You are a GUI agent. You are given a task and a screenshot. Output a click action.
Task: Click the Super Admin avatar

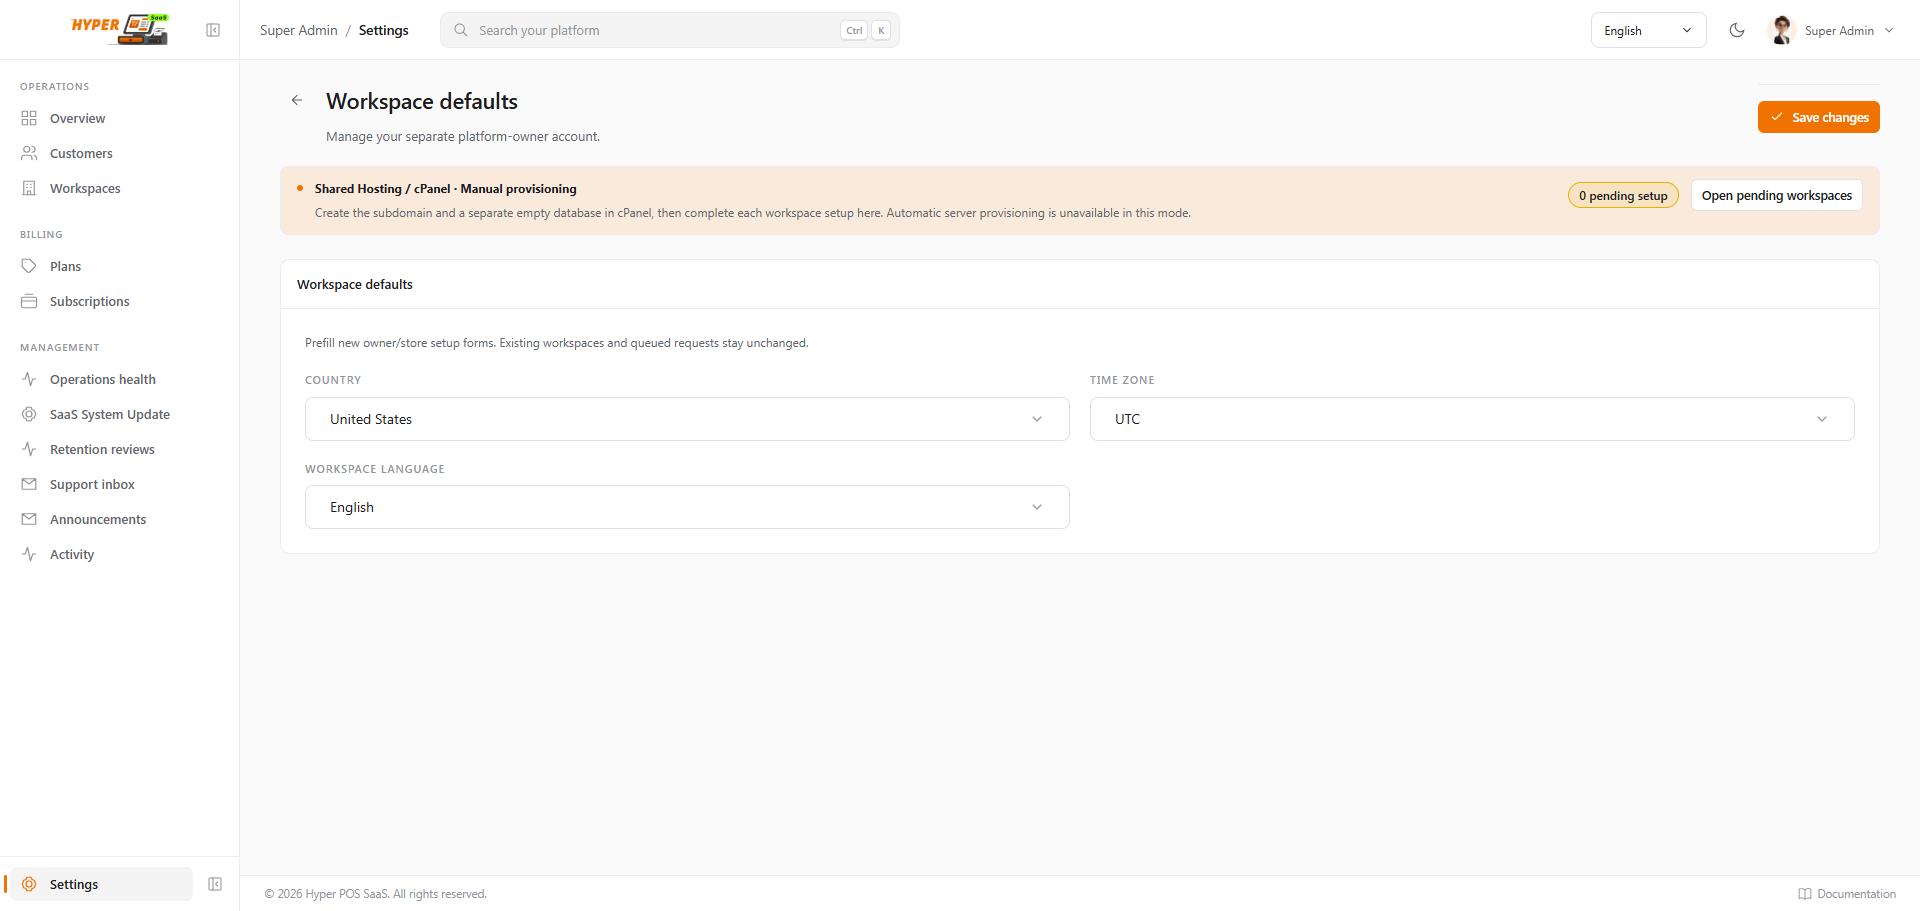coord(1781,30)
